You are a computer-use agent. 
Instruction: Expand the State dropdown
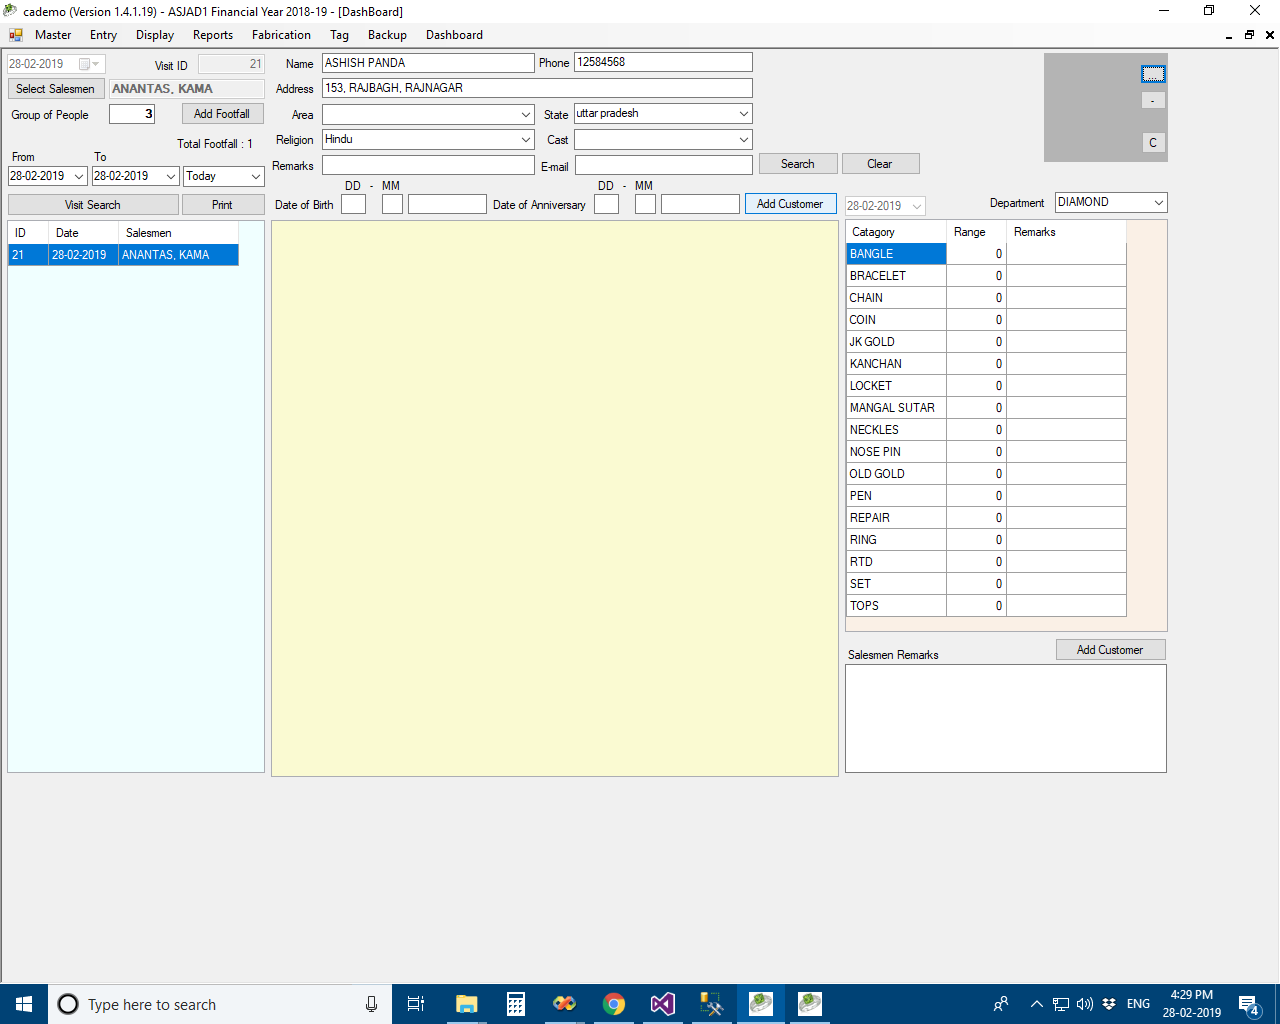coord(743,114)
